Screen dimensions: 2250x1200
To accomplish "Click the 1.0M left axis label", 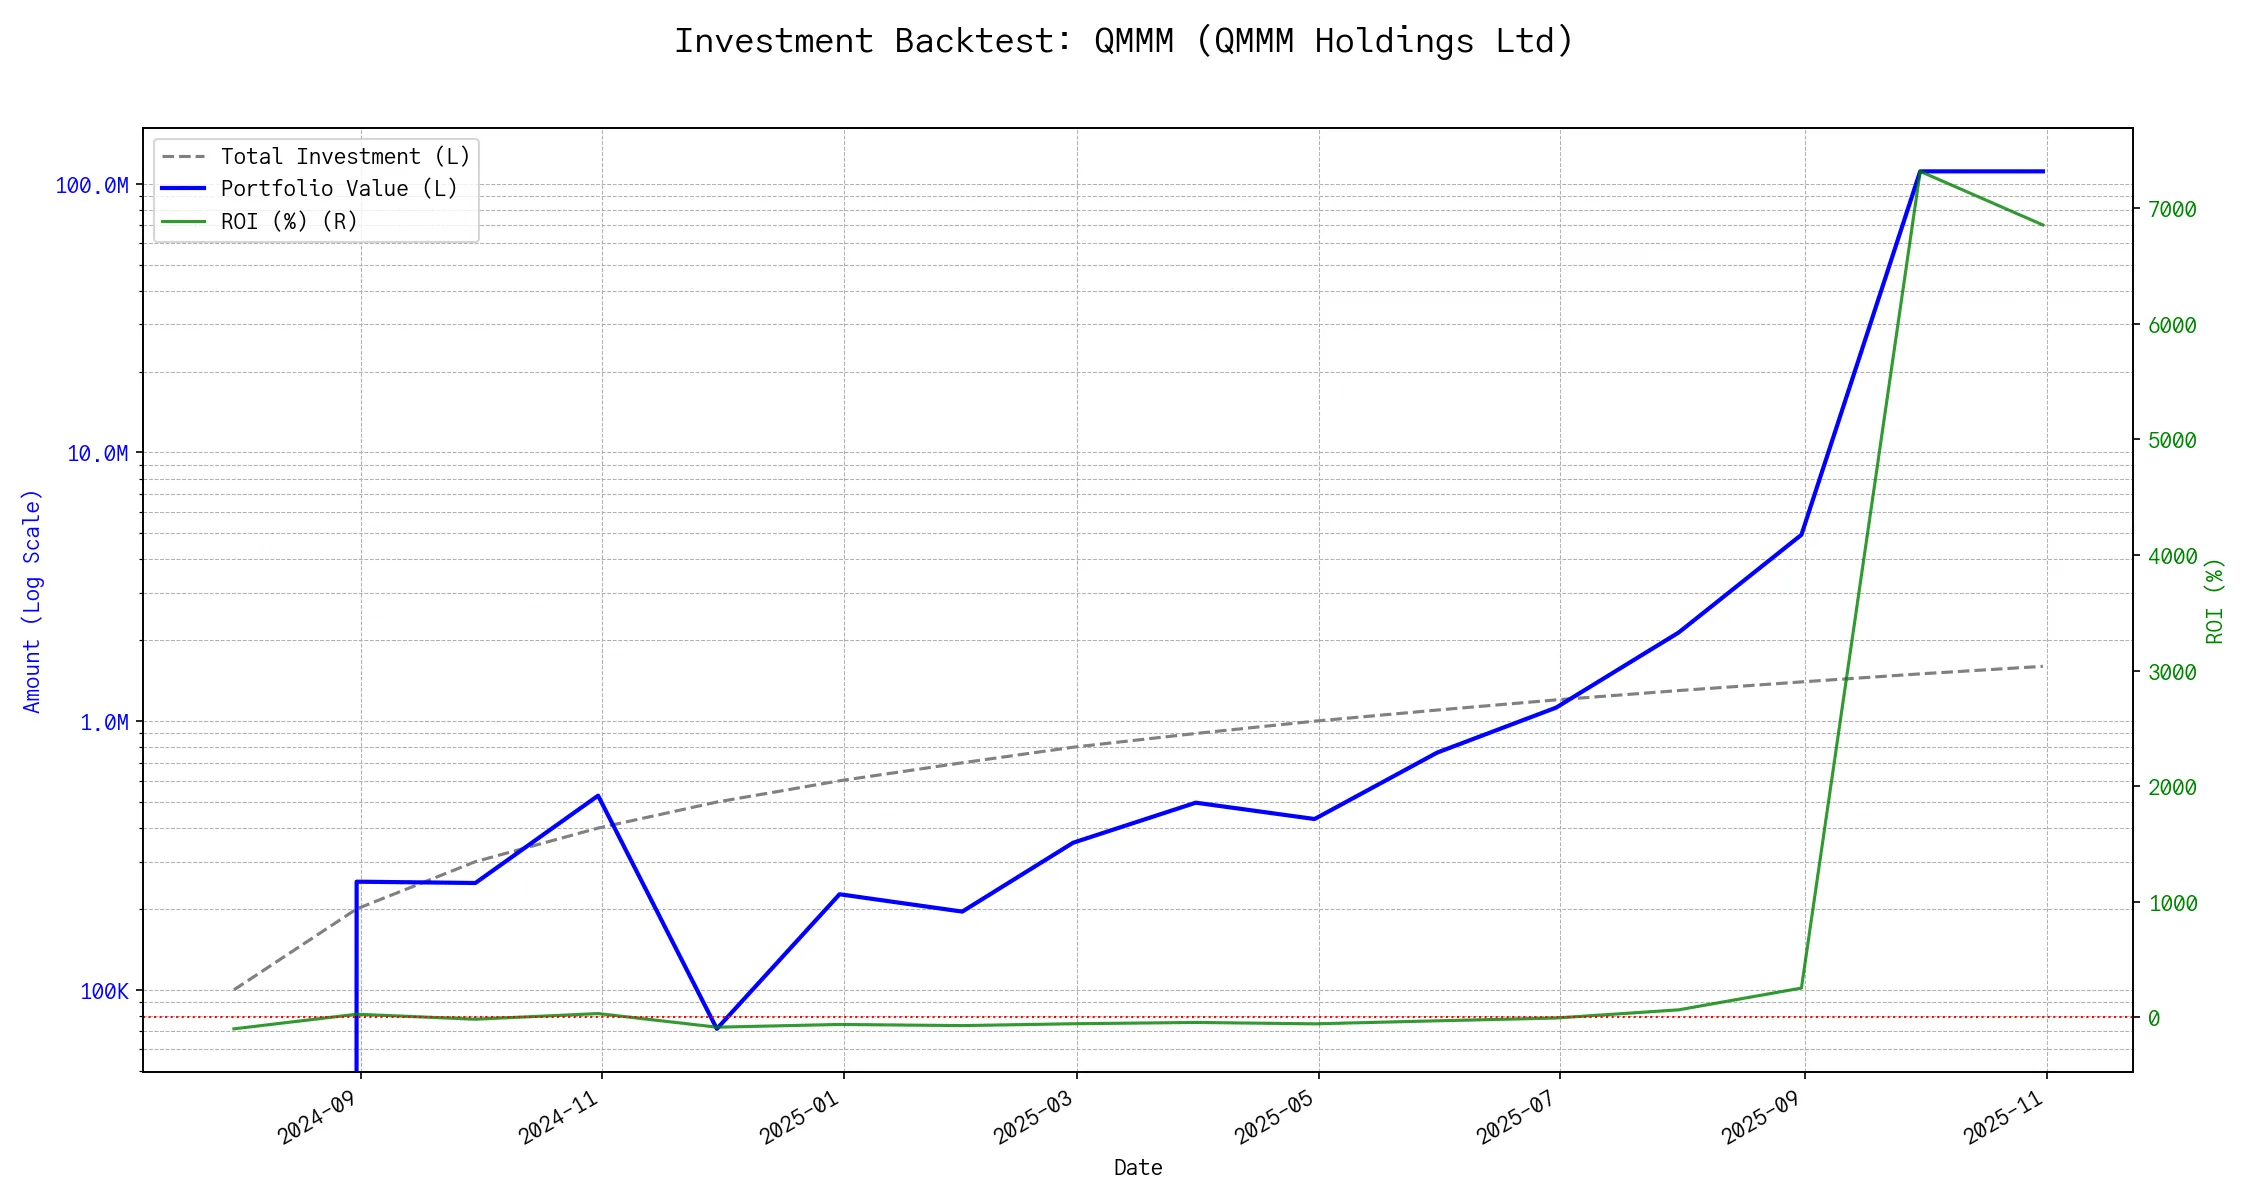I will [x=104, y=722].
